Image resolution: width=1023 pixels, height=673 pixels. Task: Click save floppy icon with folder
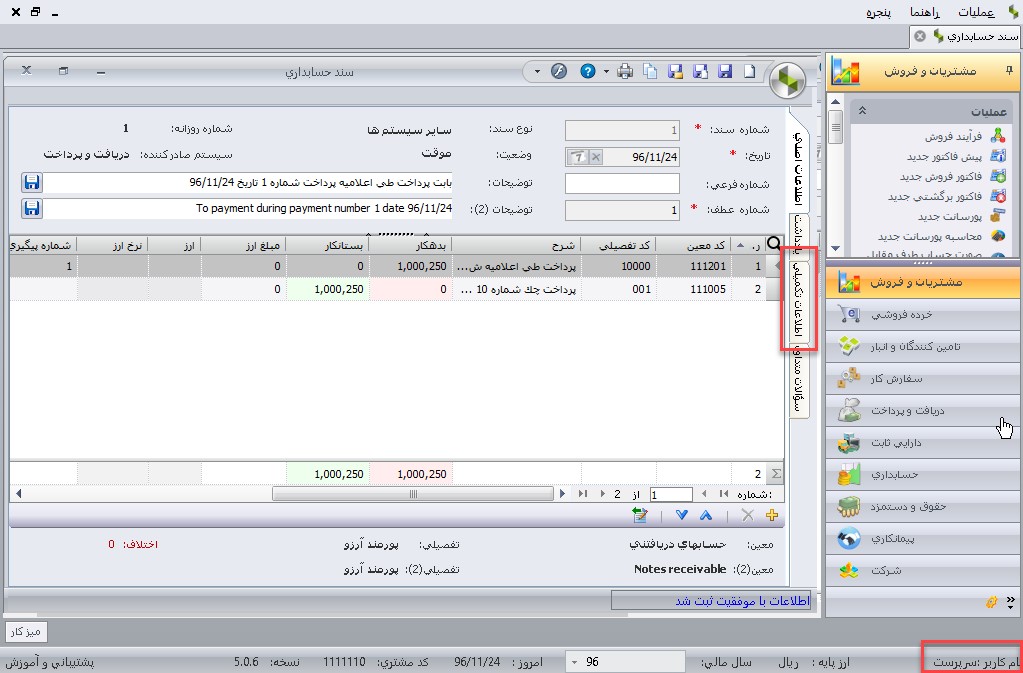[676, 71]
